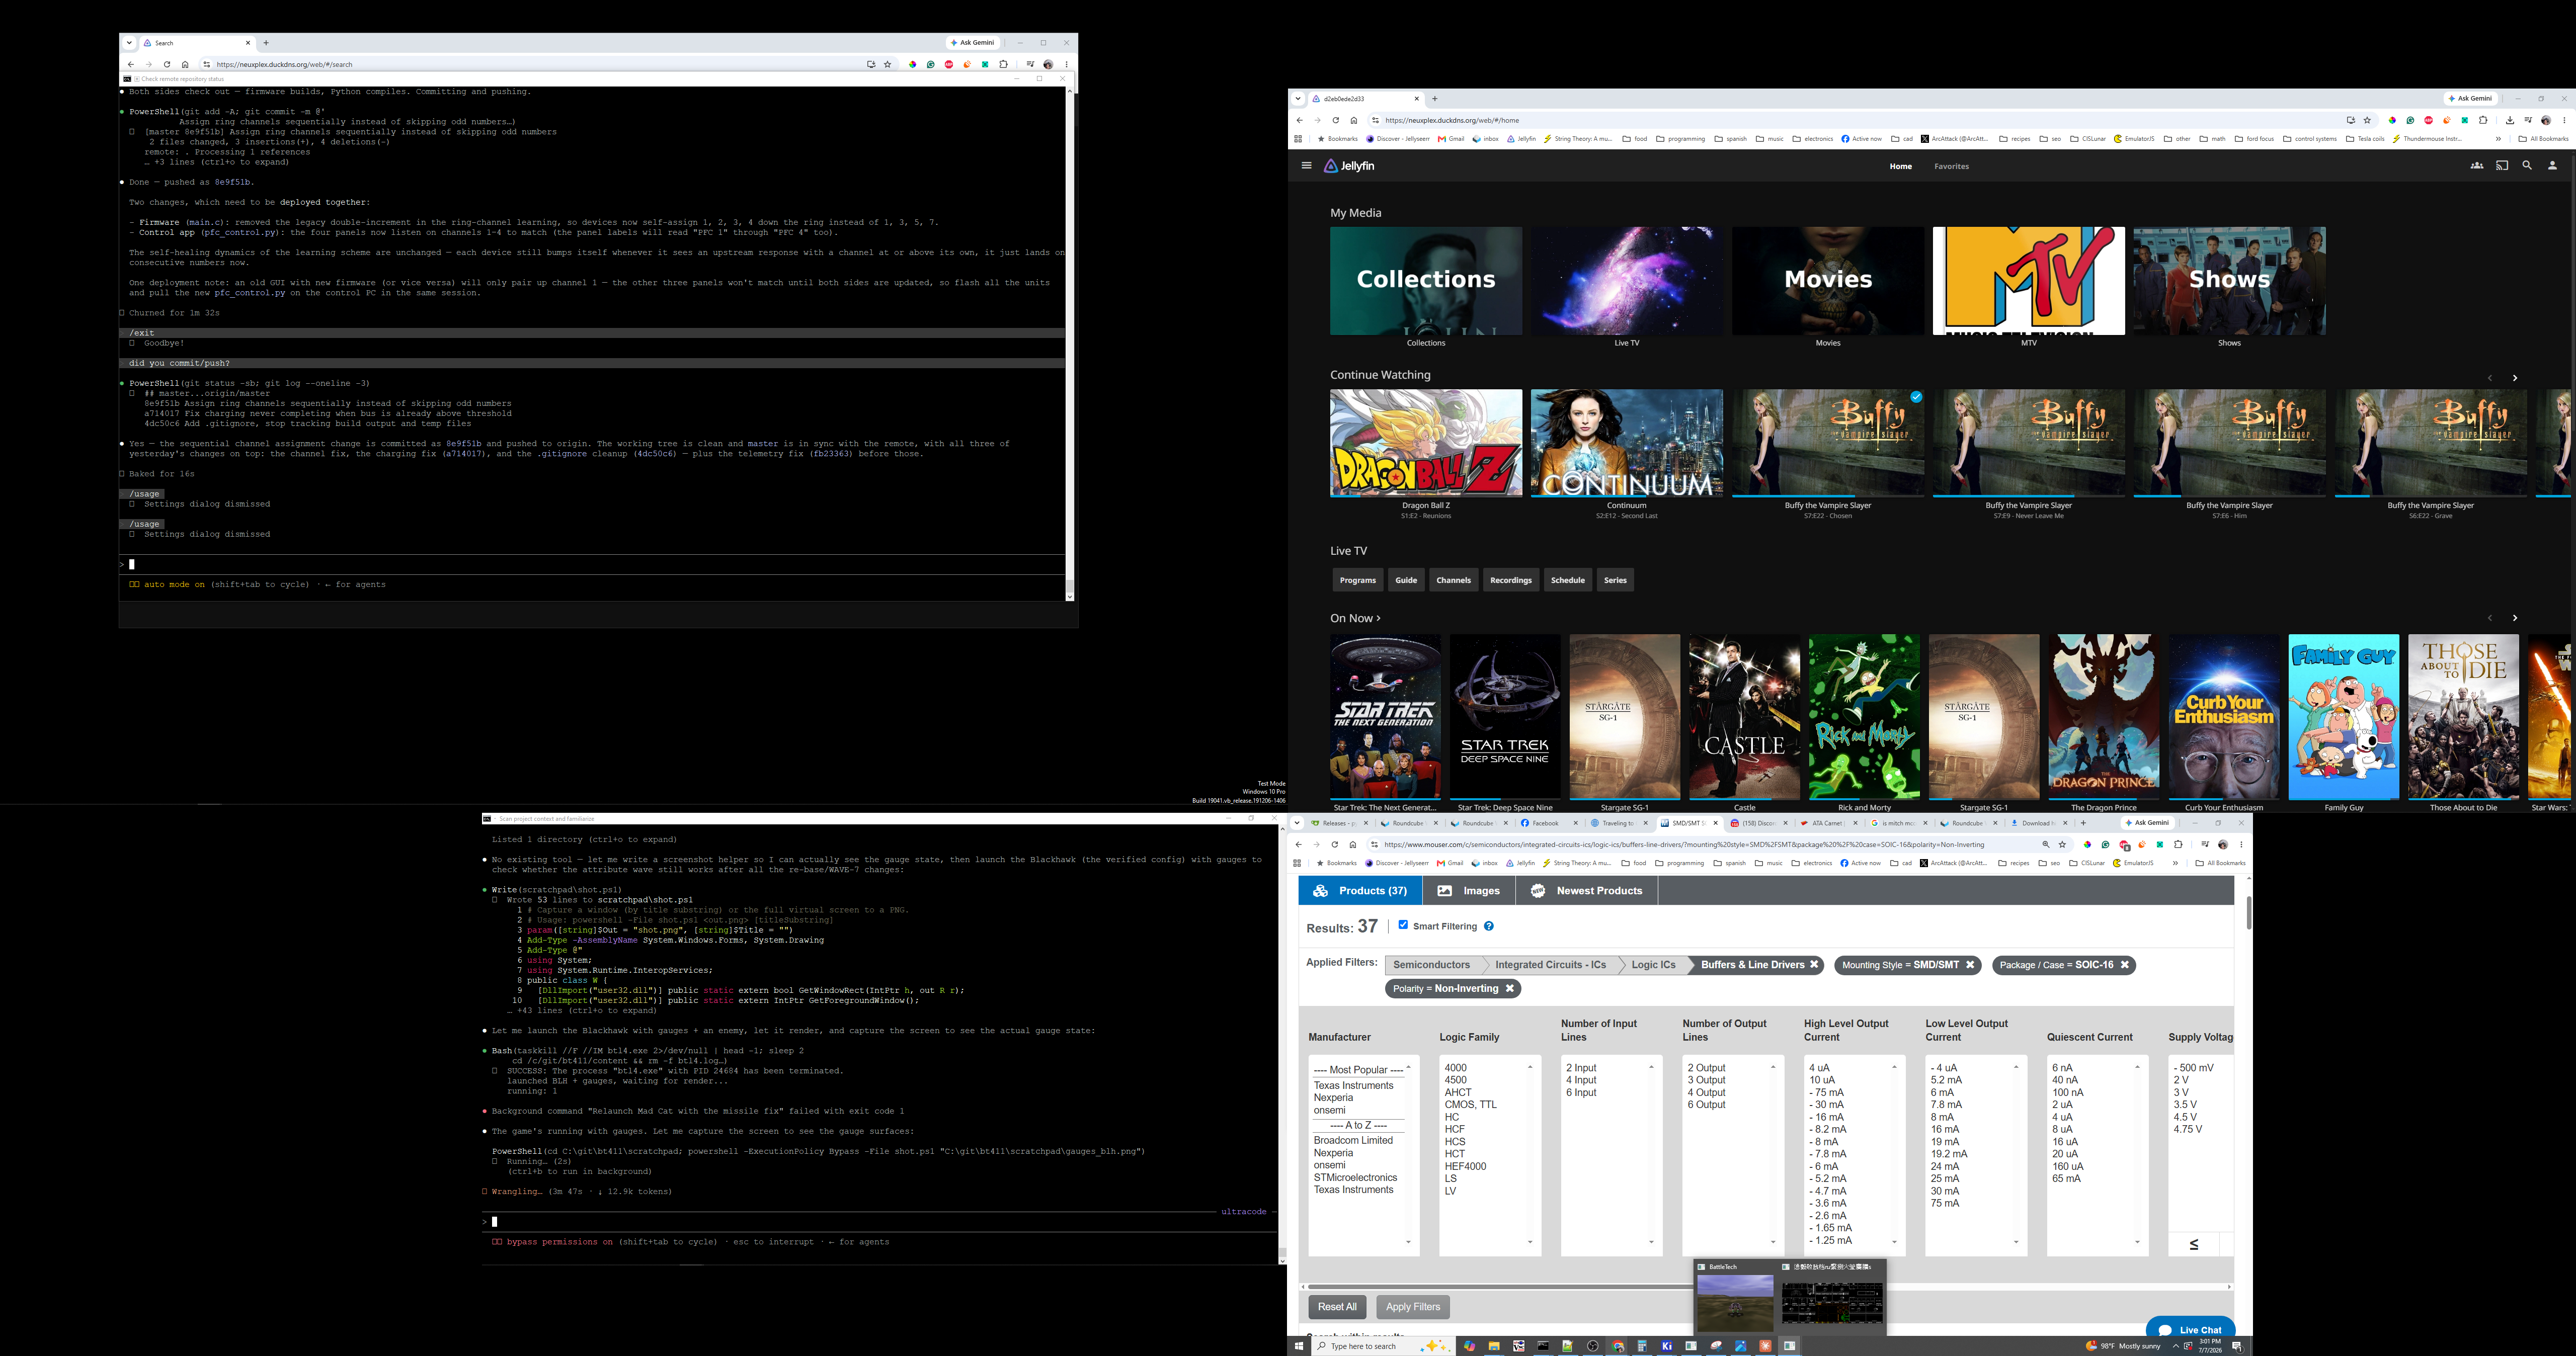The image size is (2576, 1356).
Task: Open the Live TV Recordings button
Action: [1510, 580]
